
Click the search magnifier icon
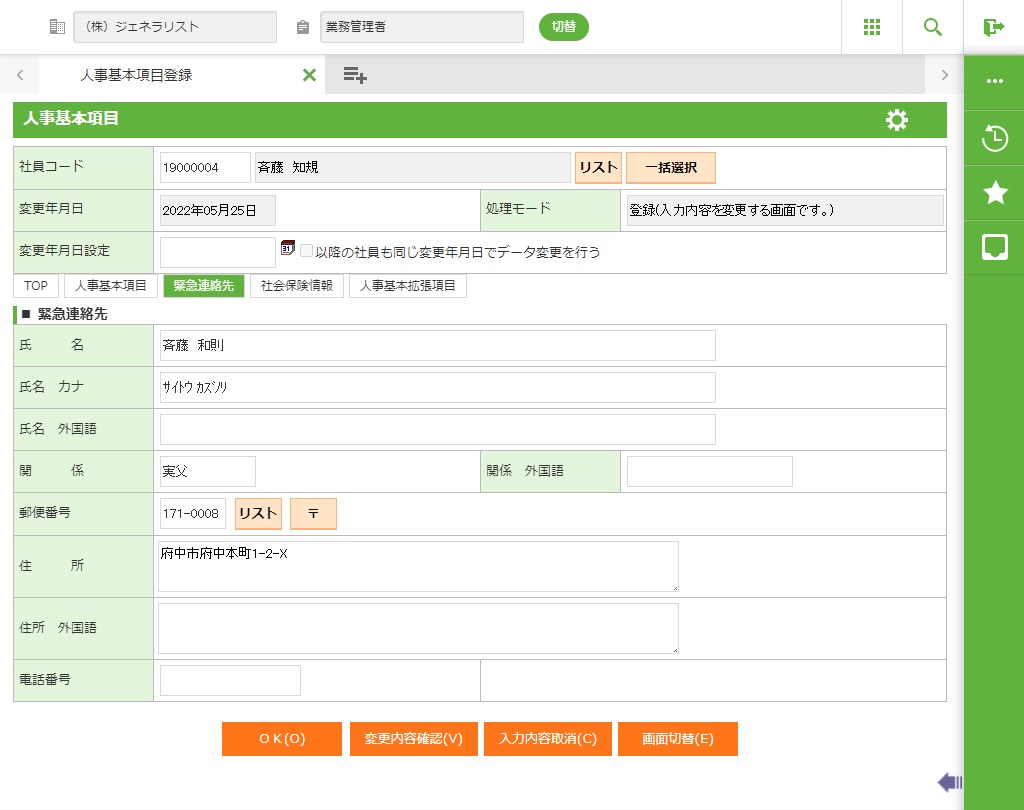[933, 27]
